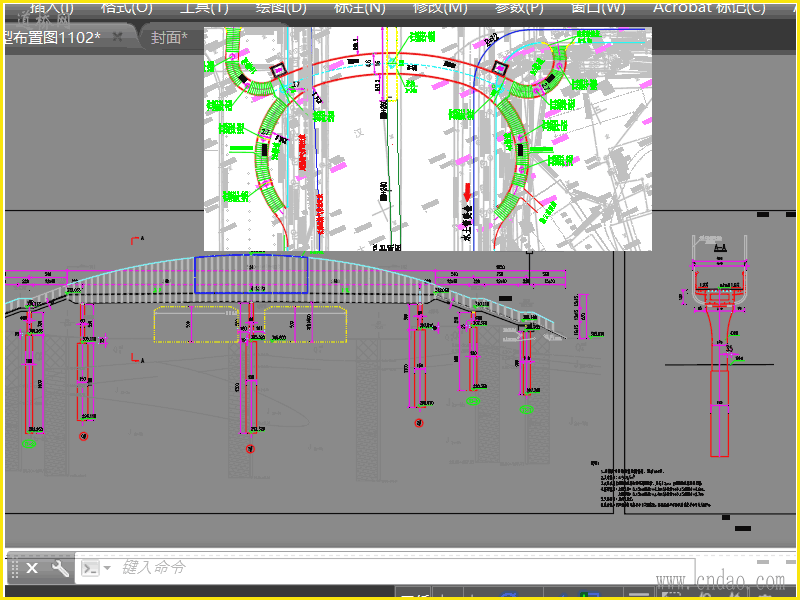Screen dimensions: 800x600
Task: Select the lower red section marker A
Action: pos(136,357)
